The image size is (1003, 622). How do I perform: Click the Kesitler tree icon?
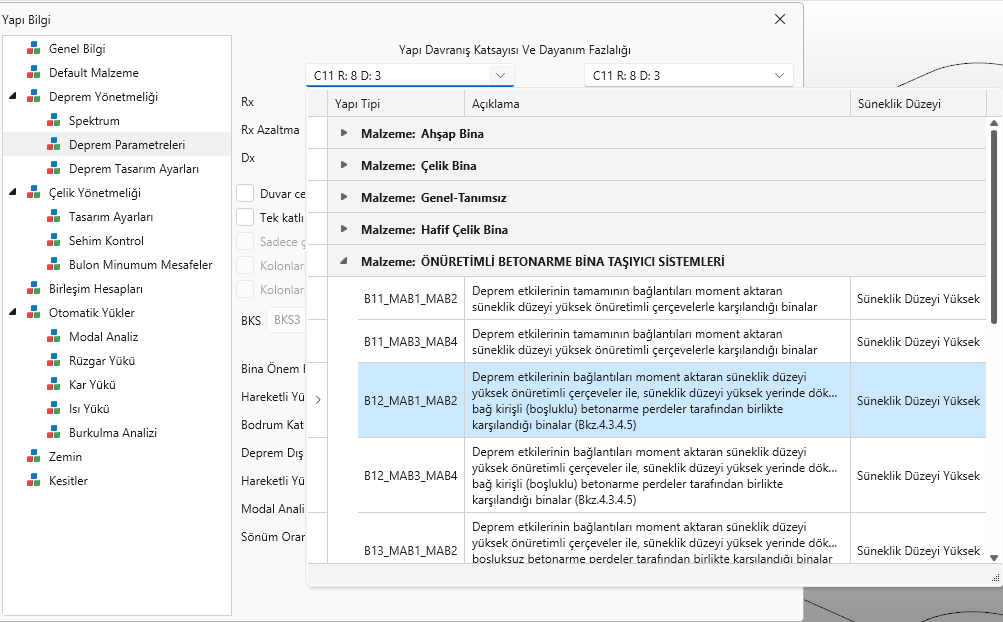[34, 481]
